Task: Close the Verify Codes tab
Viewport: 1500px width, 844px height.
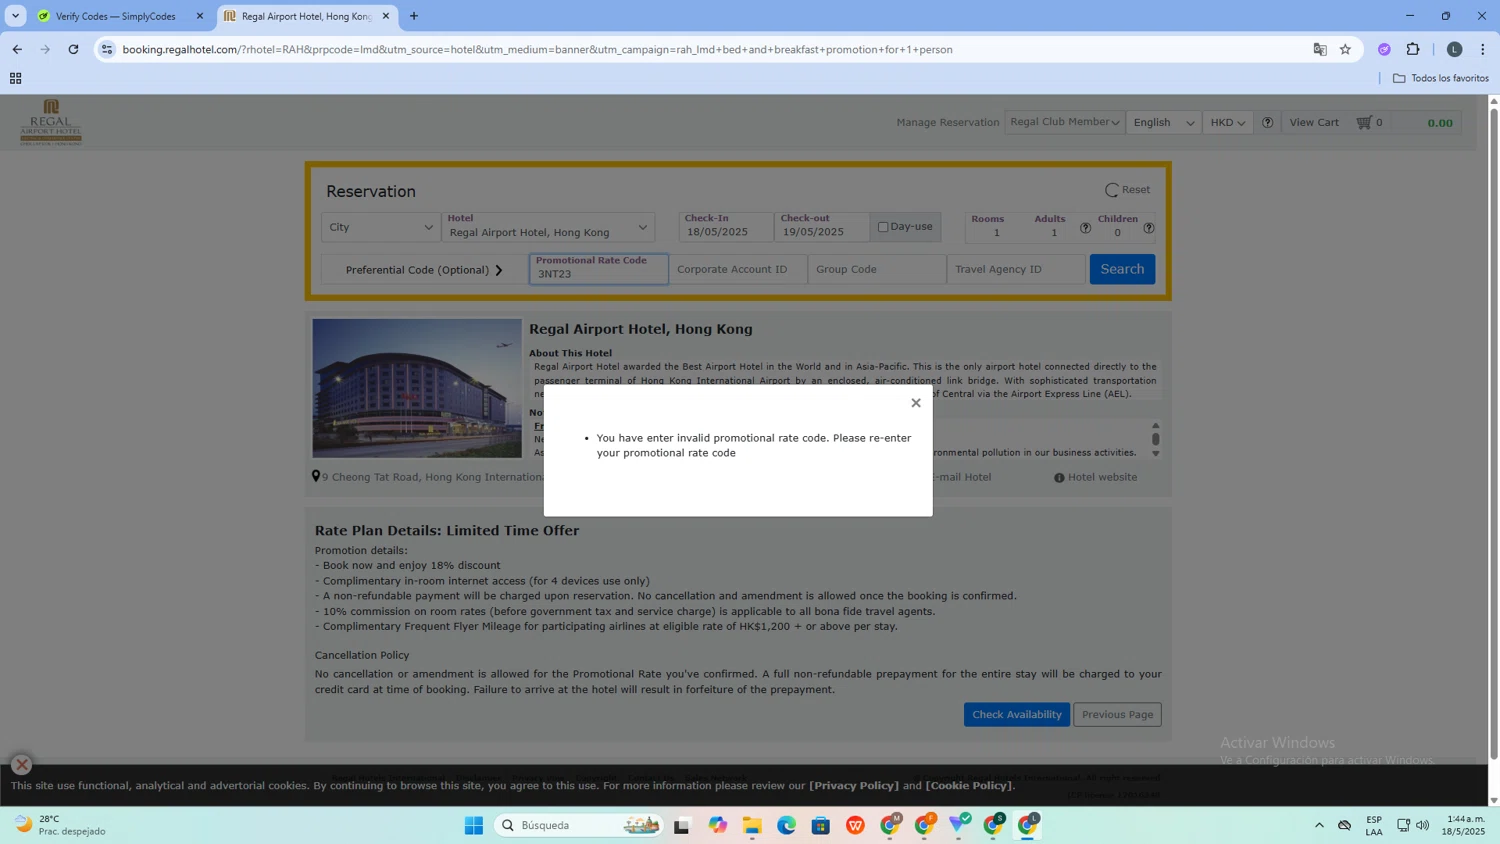Action: 199,16
